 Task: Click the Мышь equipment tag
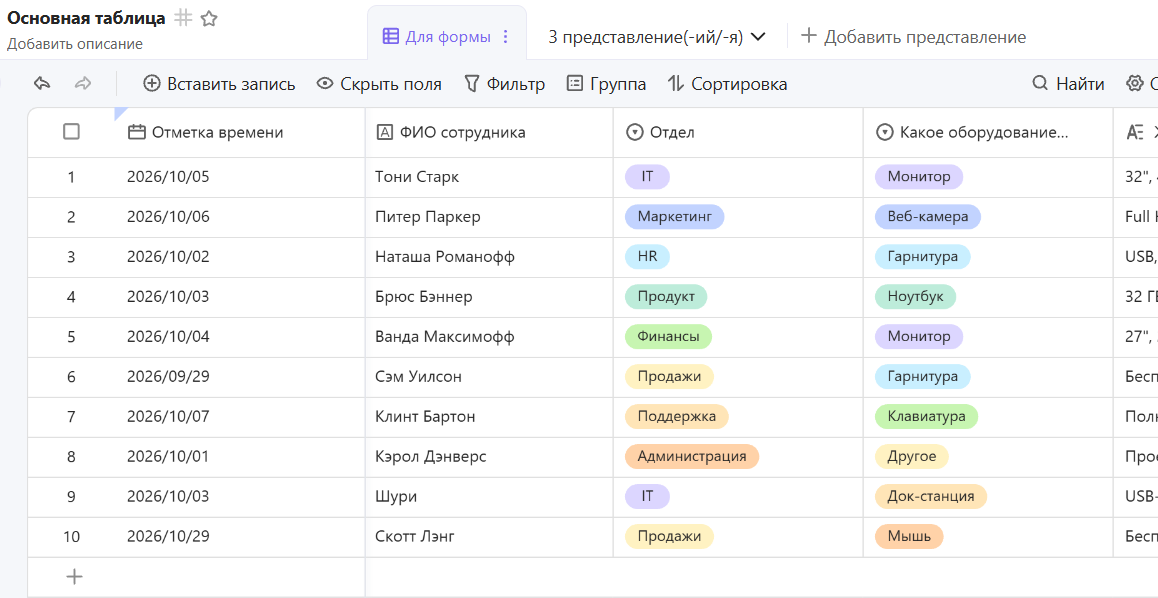tap(909, 535)
